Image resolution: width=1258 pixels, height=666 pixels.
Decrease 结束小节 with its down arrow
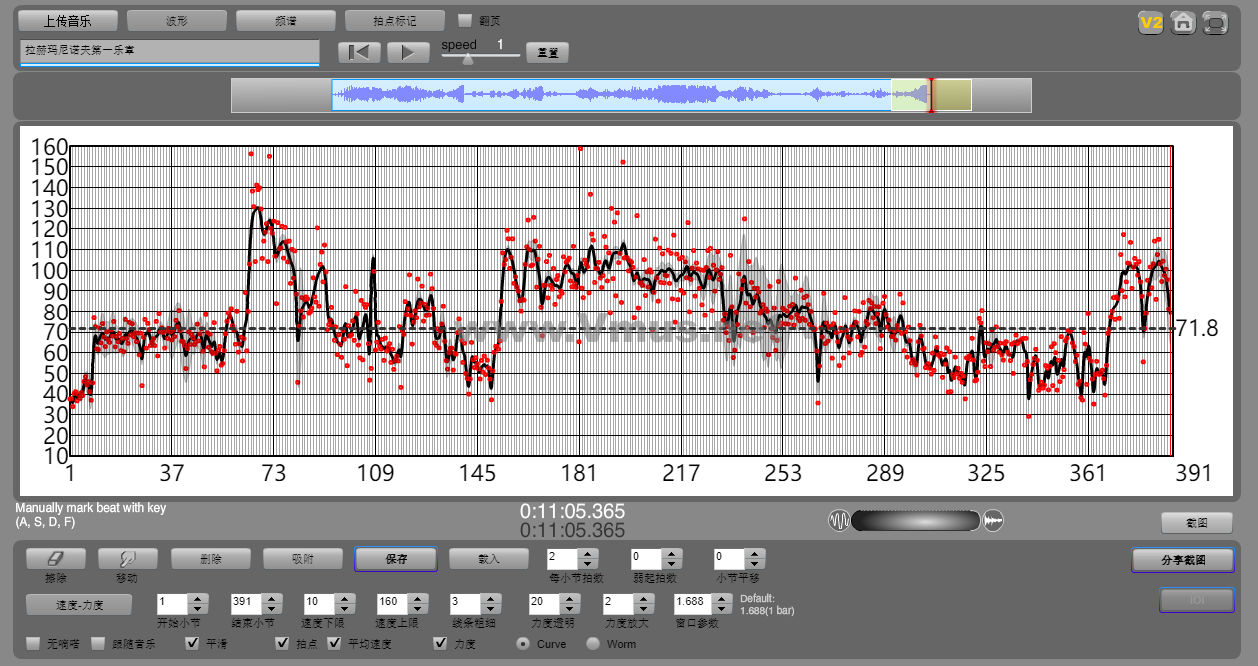point(270,609)
